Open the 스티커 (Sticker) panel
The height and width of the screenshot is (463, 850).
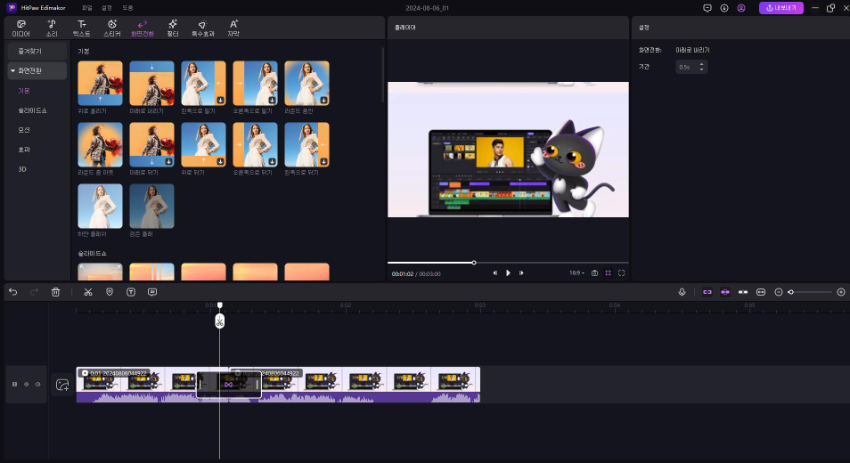coord(112,26)
